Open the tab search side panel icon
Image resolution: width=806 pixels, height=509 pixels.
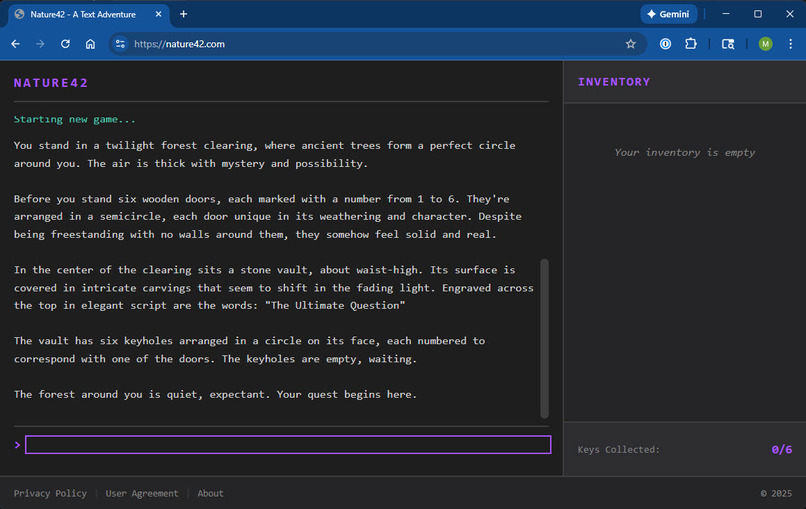[x=728, y=44]
